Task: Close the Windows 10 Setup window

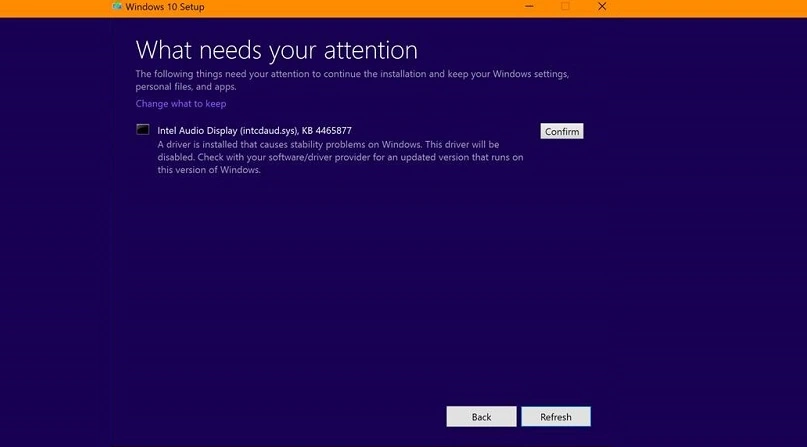Action: point(602,7)
